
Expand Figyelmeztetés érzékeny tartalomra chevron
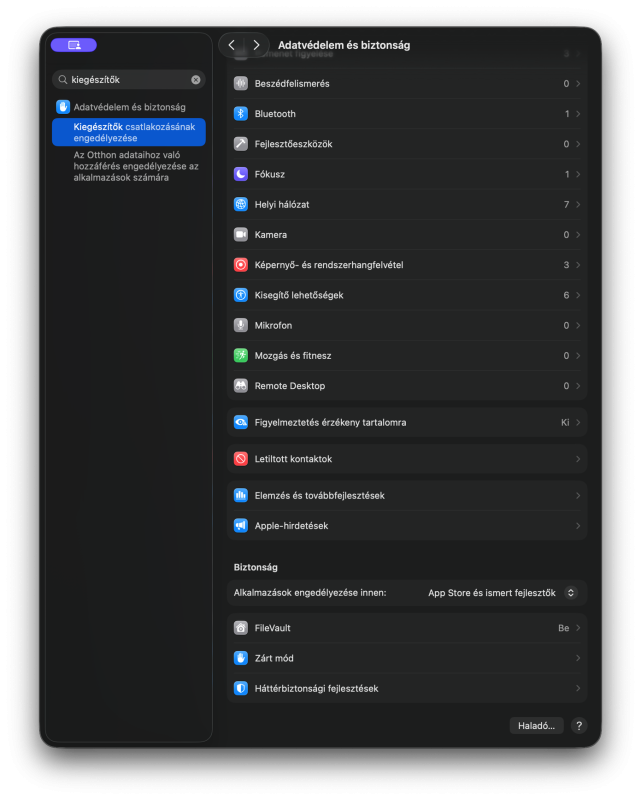click(578, 422)
